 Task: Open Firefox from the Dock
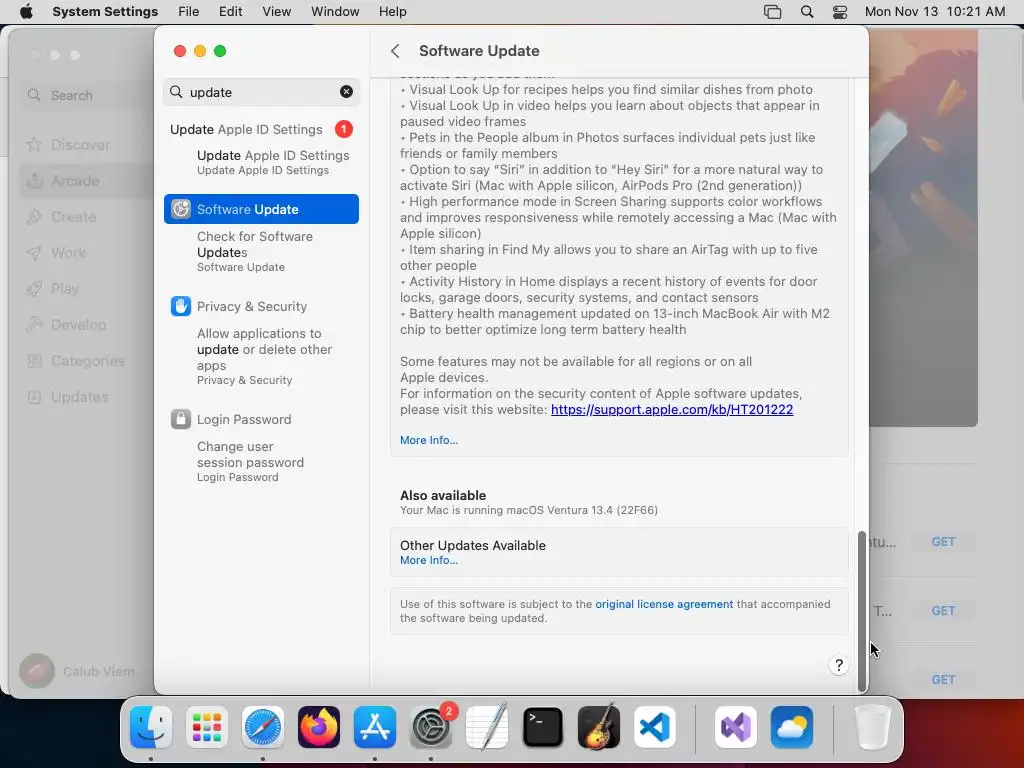[319, 726]
